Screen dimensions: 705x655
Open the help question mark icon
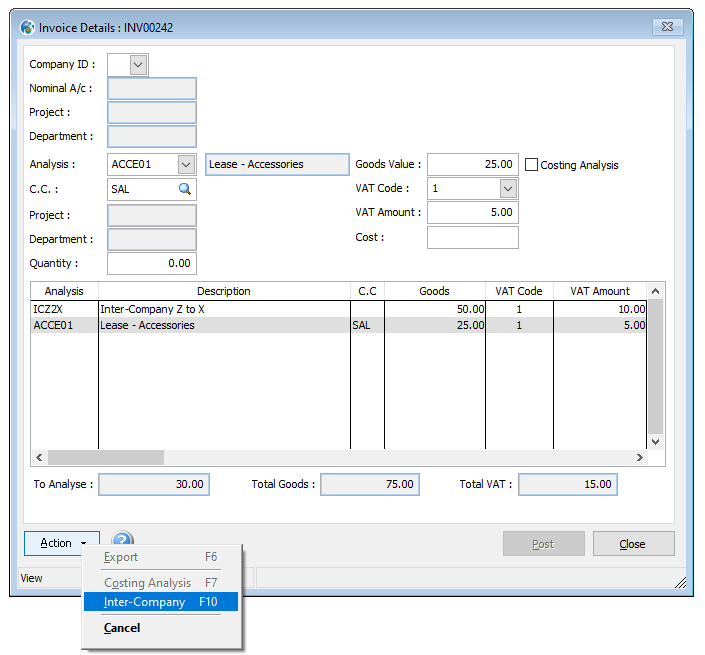[x=122, y=538]
